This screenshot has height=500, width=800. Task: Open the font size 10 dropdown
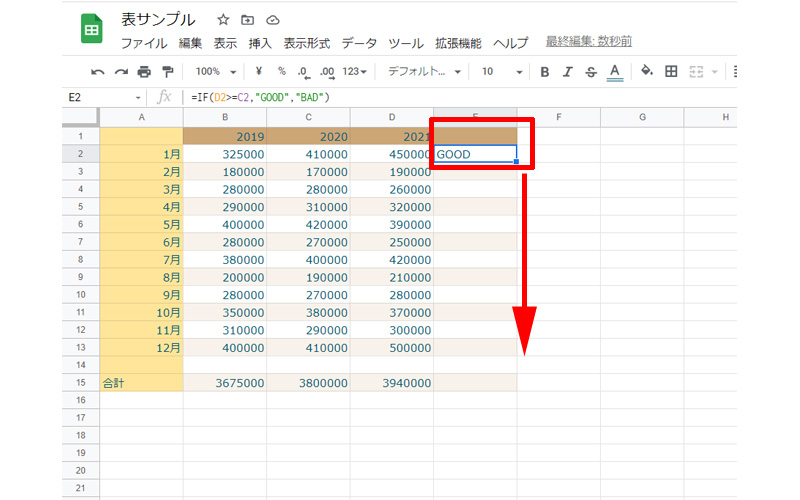click(x=502, y=71)
